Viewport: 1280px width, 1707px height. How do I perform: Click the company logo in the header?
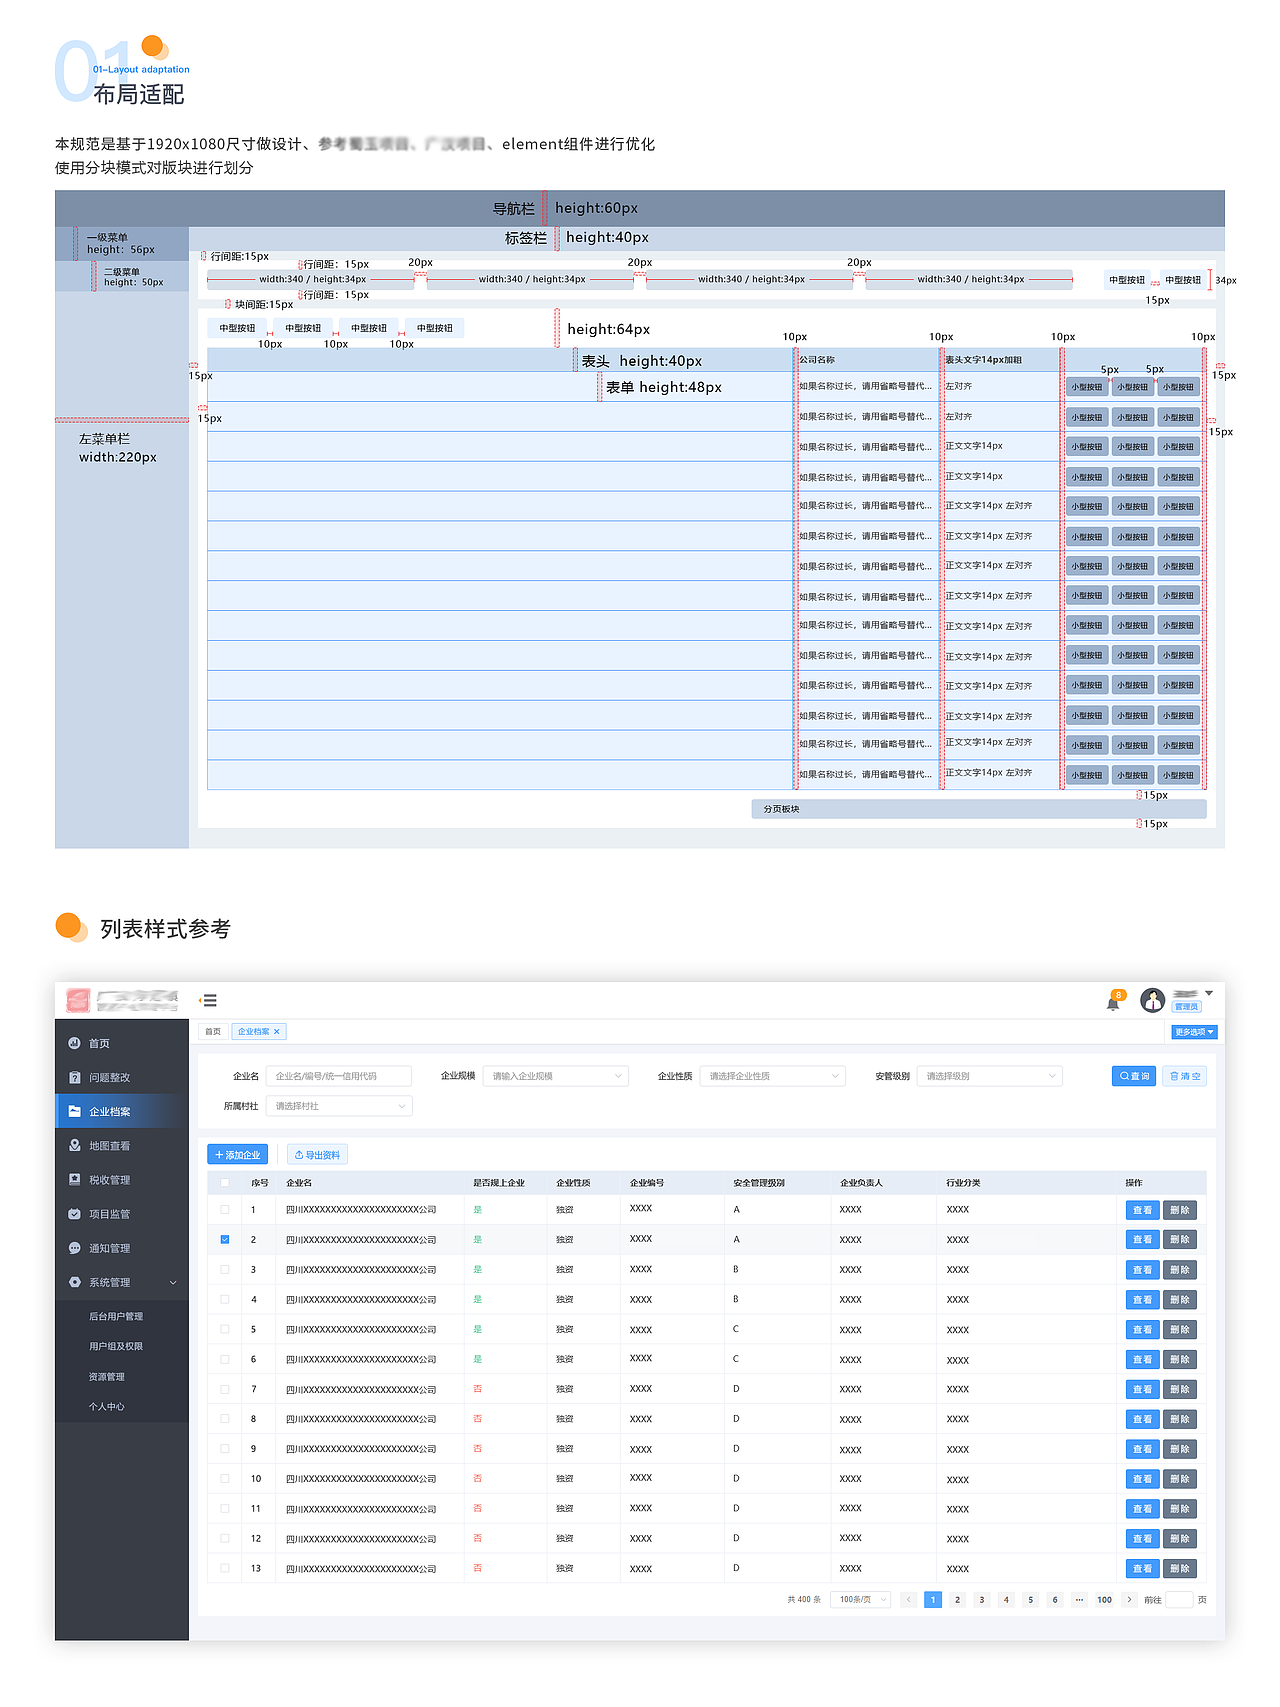coord(78,1000)
